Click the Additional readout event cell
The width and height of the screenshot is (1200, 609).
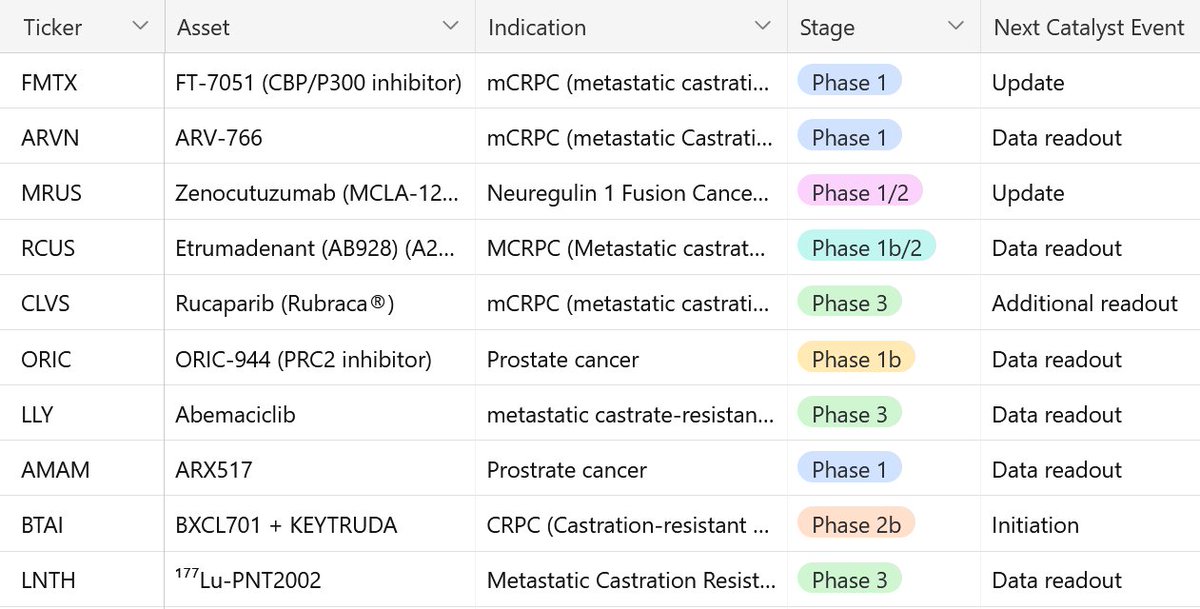(1090, 303)
